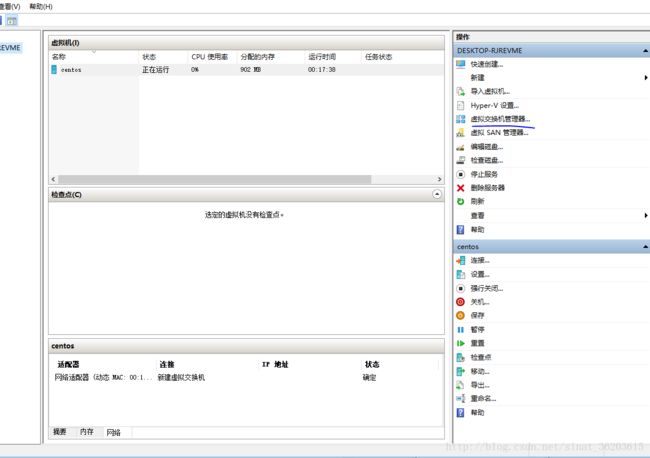
Task: Click the 确定 status cell in network details
Action: pyautogui.click(x=369, y=377)
